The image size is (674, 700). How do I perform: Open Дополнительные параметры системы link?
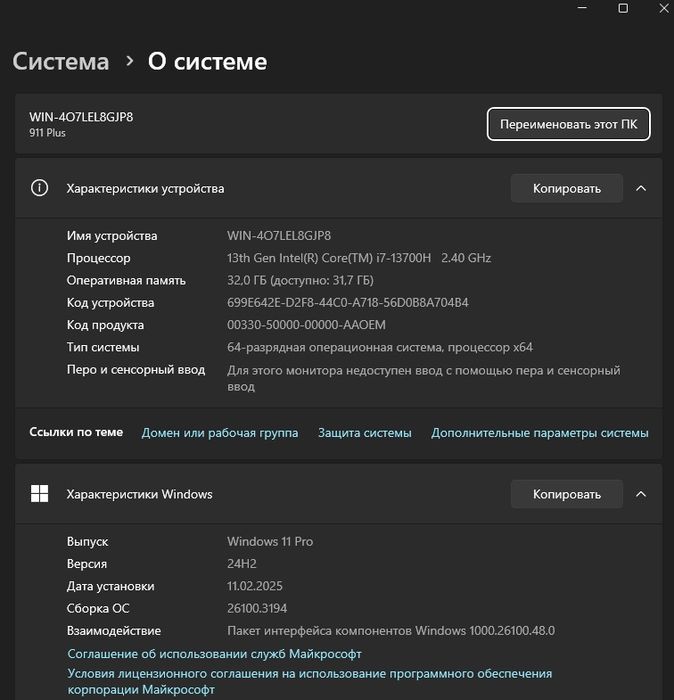click(540, 433)
